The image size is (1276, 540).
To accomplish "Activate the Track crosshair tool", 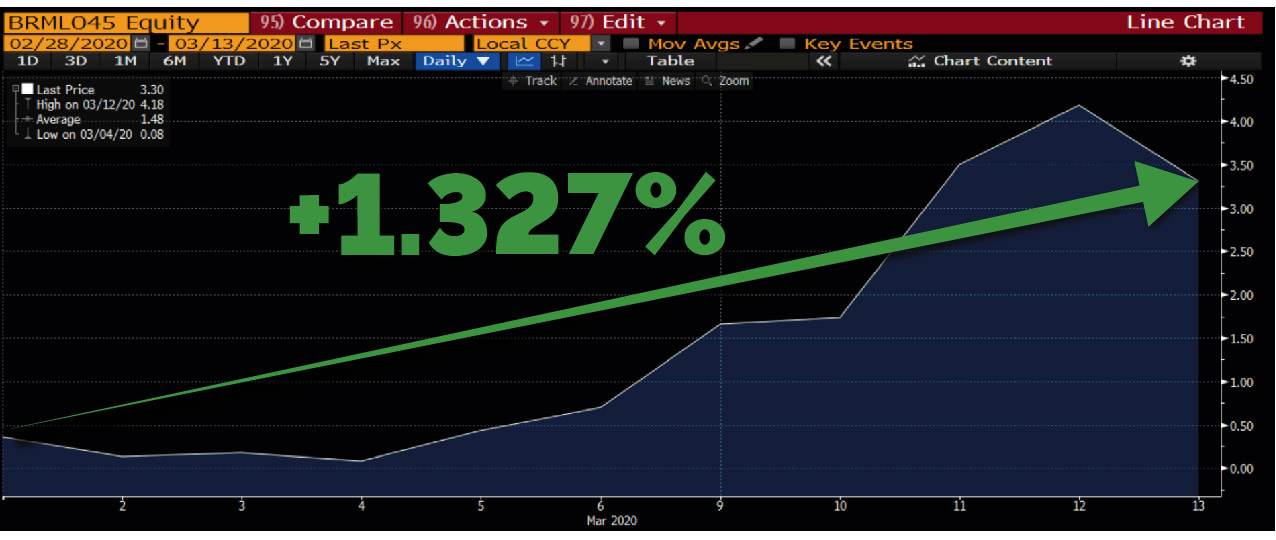I will (532, 81).
